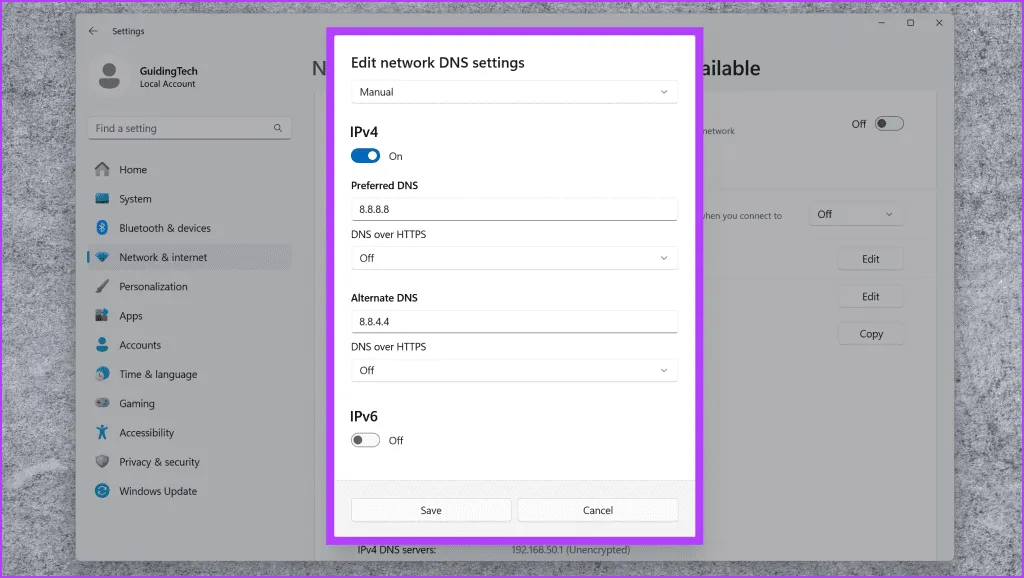Open Personalization via its paintbrush icon
Screen dimensions: 1024x578
point(102,287)
